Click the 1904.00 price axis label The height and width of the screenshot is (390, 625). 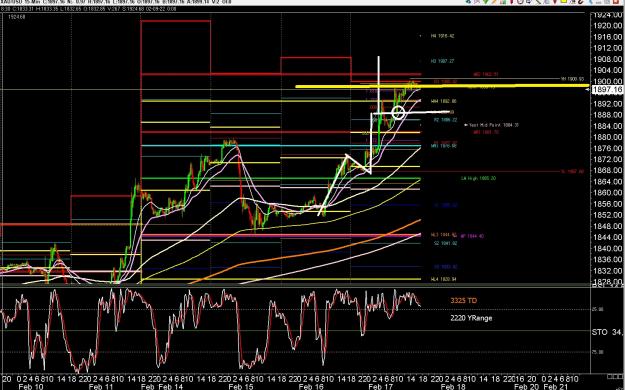(607, 71)
